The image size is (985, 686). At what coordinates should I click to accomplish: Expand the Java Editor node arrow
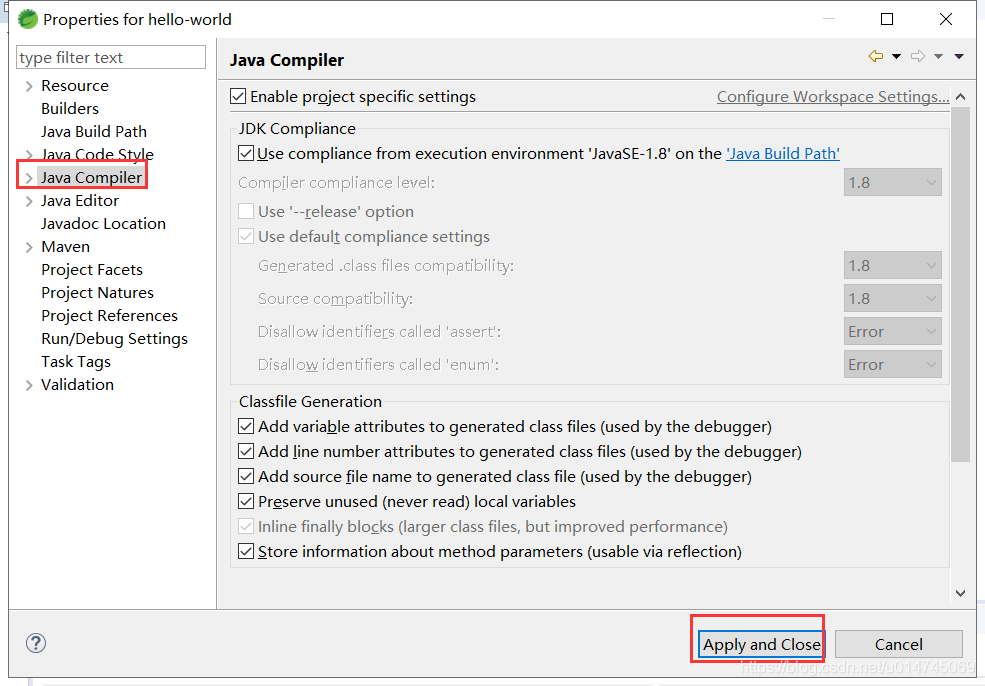[29, 201]
